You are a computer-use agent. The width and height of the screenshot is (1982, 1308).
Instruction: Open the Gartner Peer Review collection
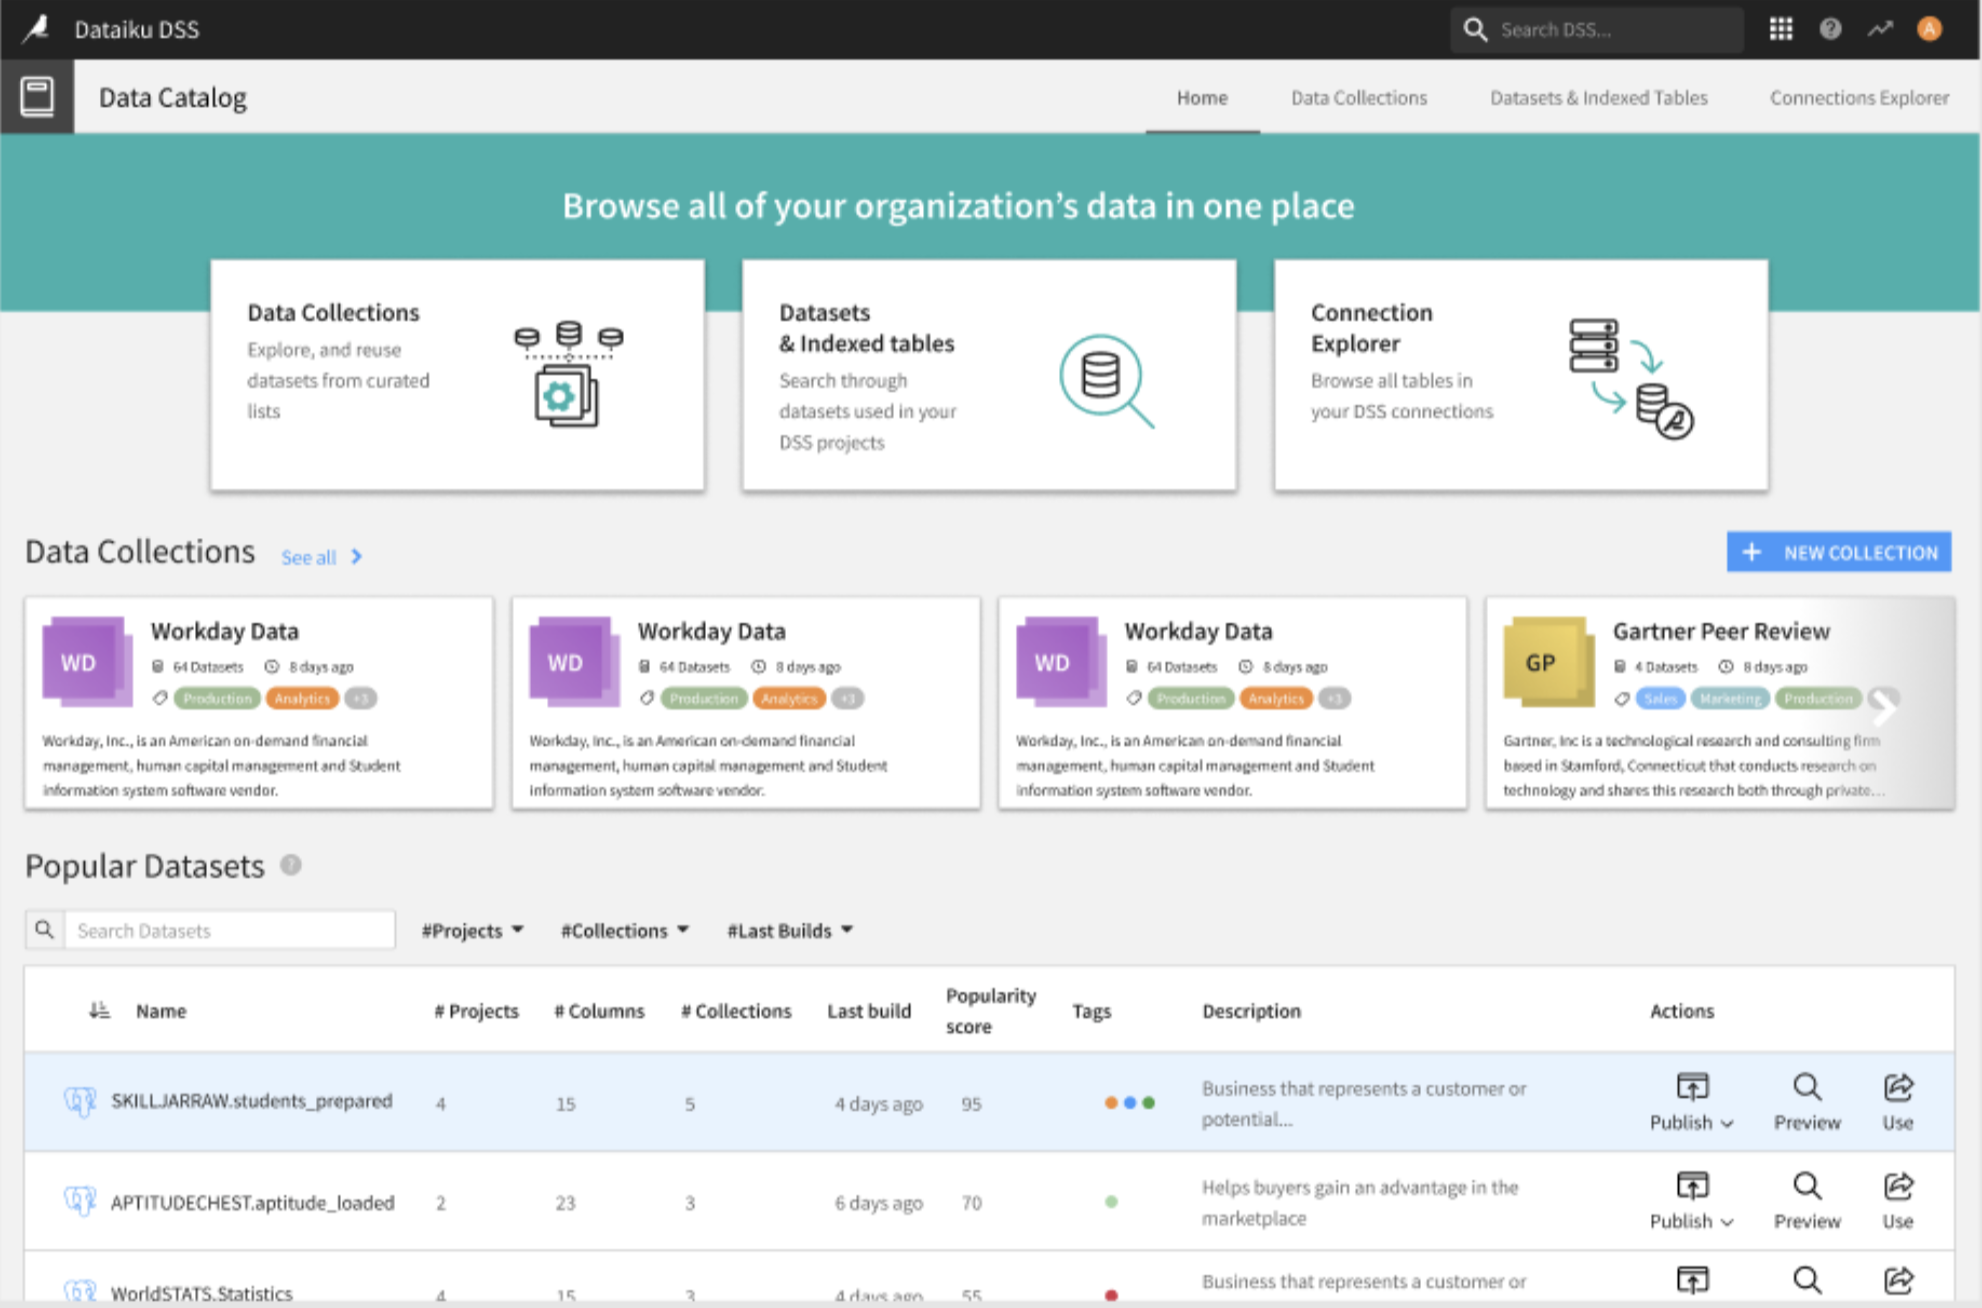[x=1719, y=703]
